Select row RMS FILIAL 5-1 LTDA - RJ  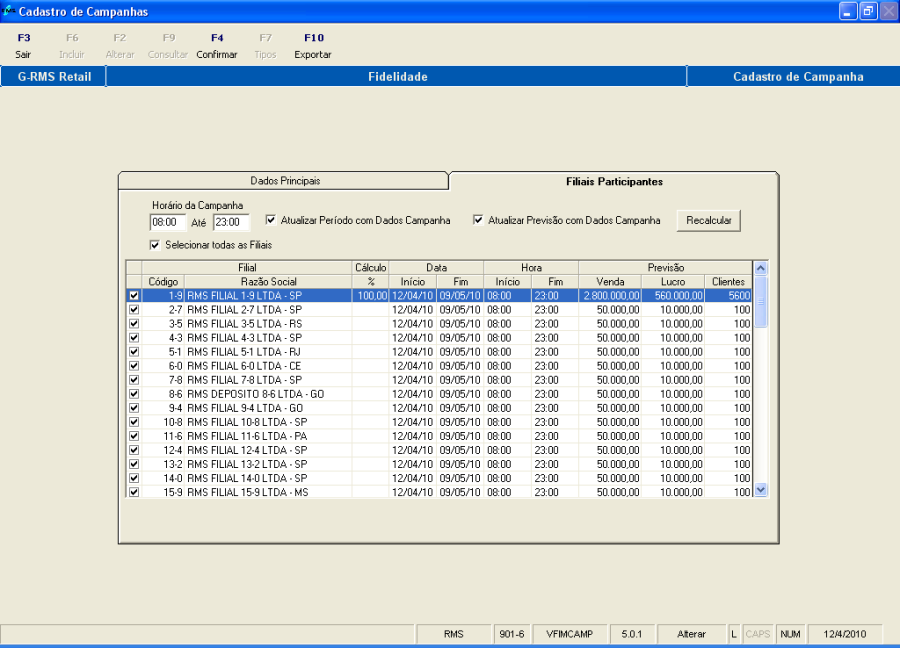point(439,352)
